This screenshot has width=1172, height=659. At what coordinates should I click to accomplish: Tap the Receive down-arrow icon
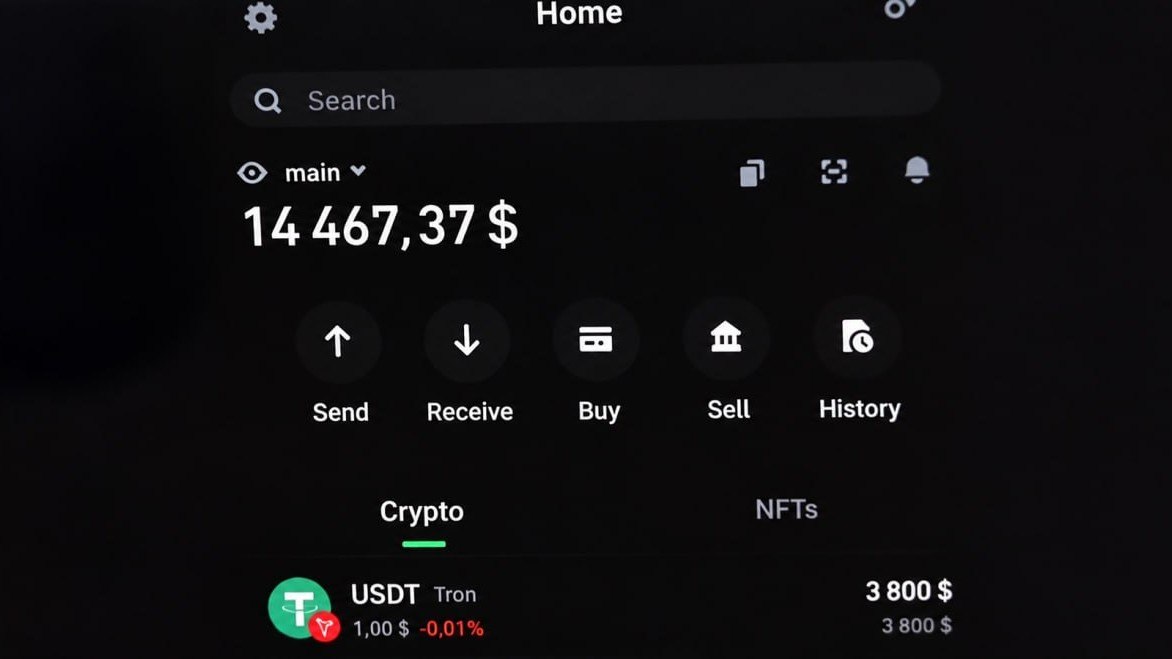pos(467,340)
